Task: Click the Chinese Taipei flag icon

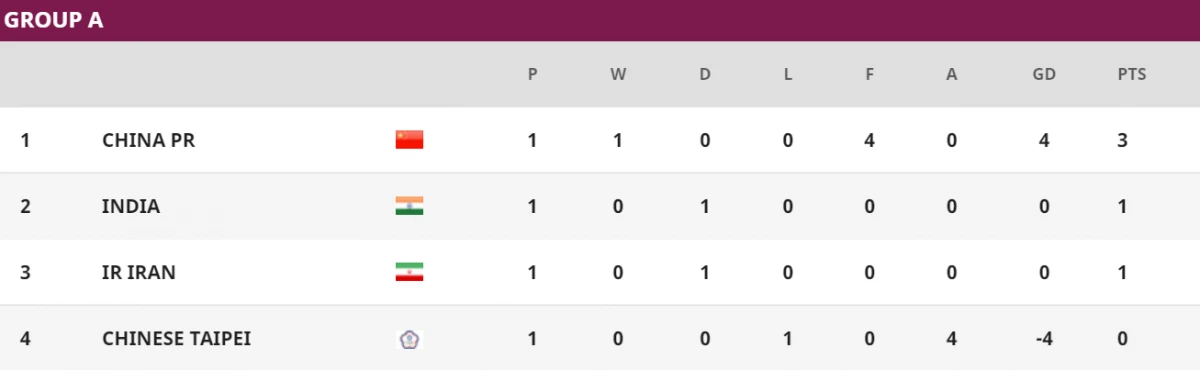Action: [409, 339]
